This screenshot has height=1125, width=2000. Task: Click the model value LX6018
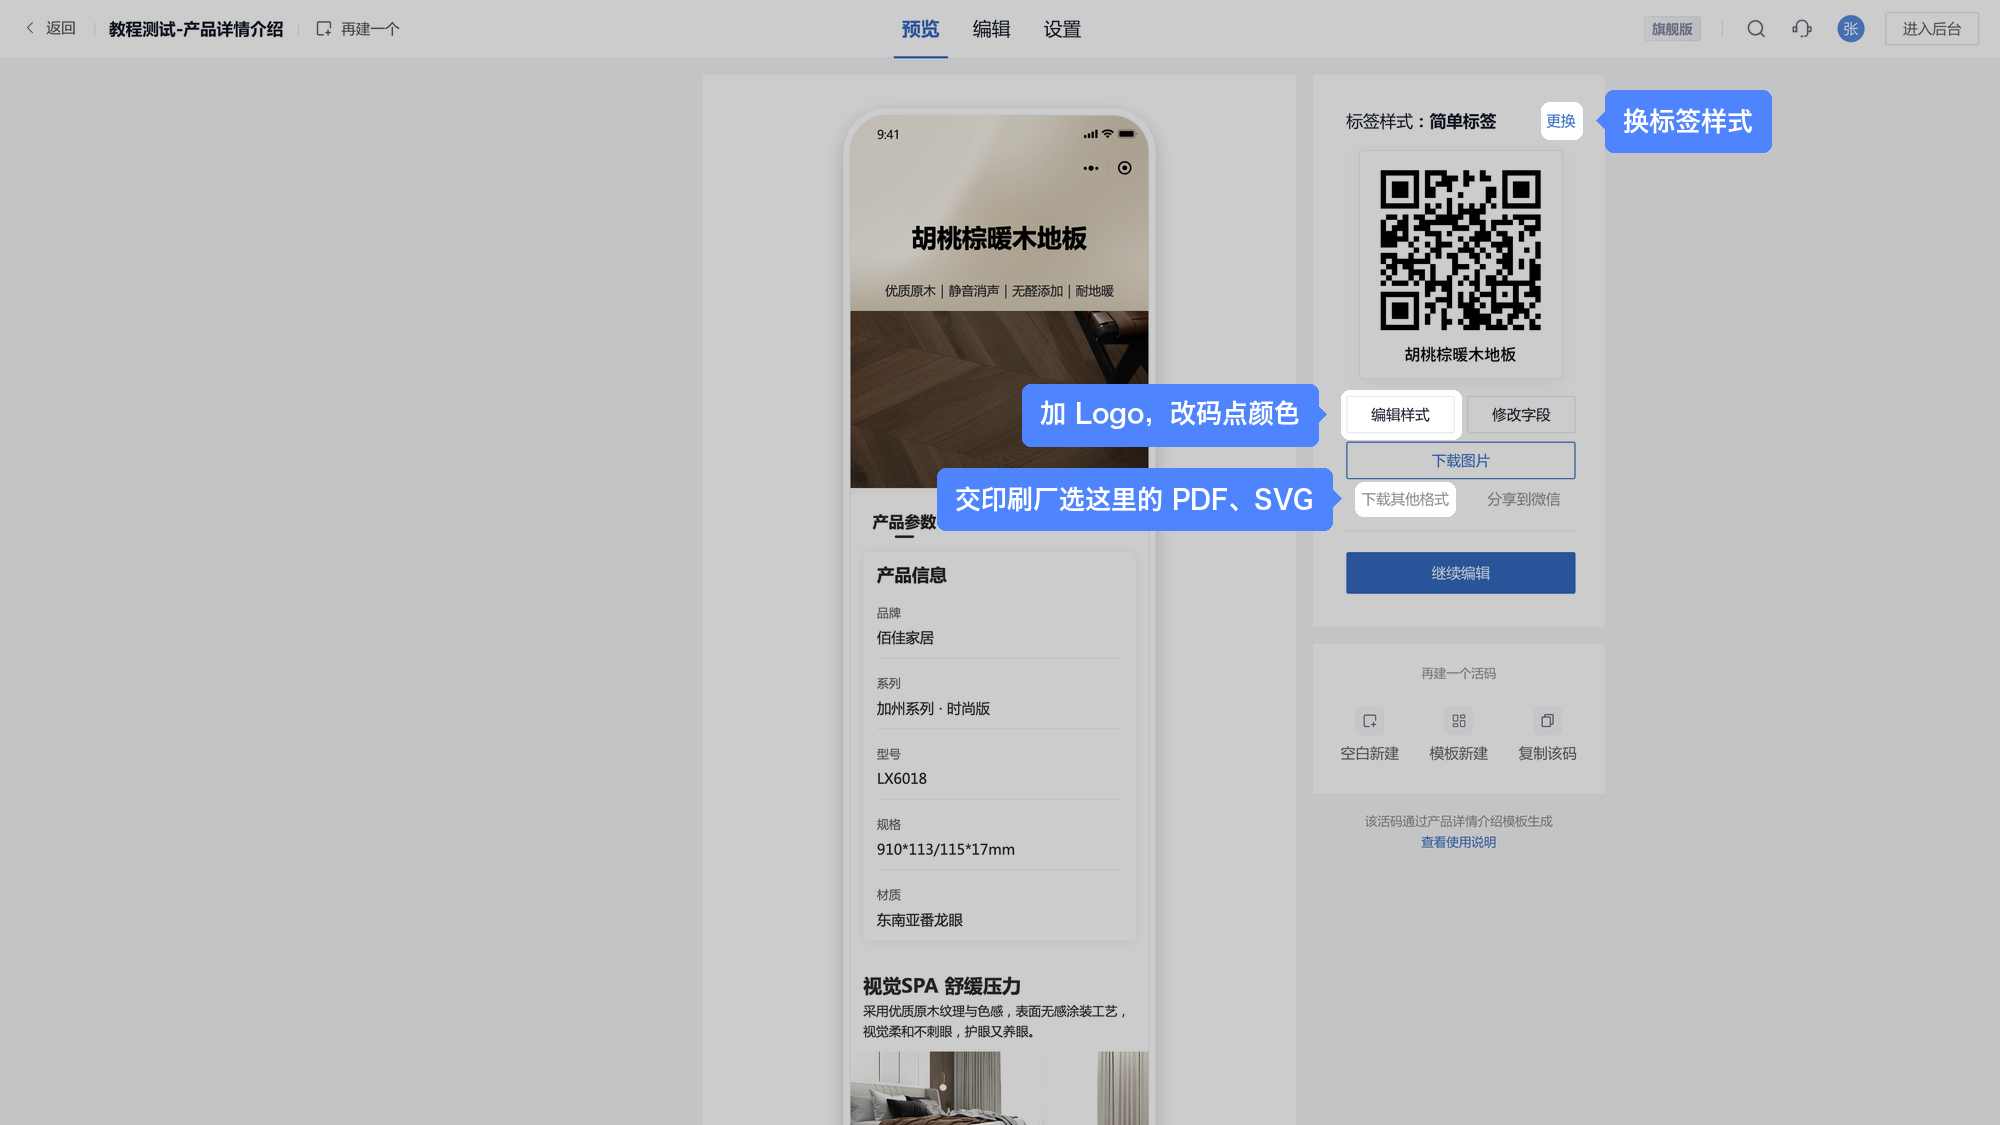[901, 779]
